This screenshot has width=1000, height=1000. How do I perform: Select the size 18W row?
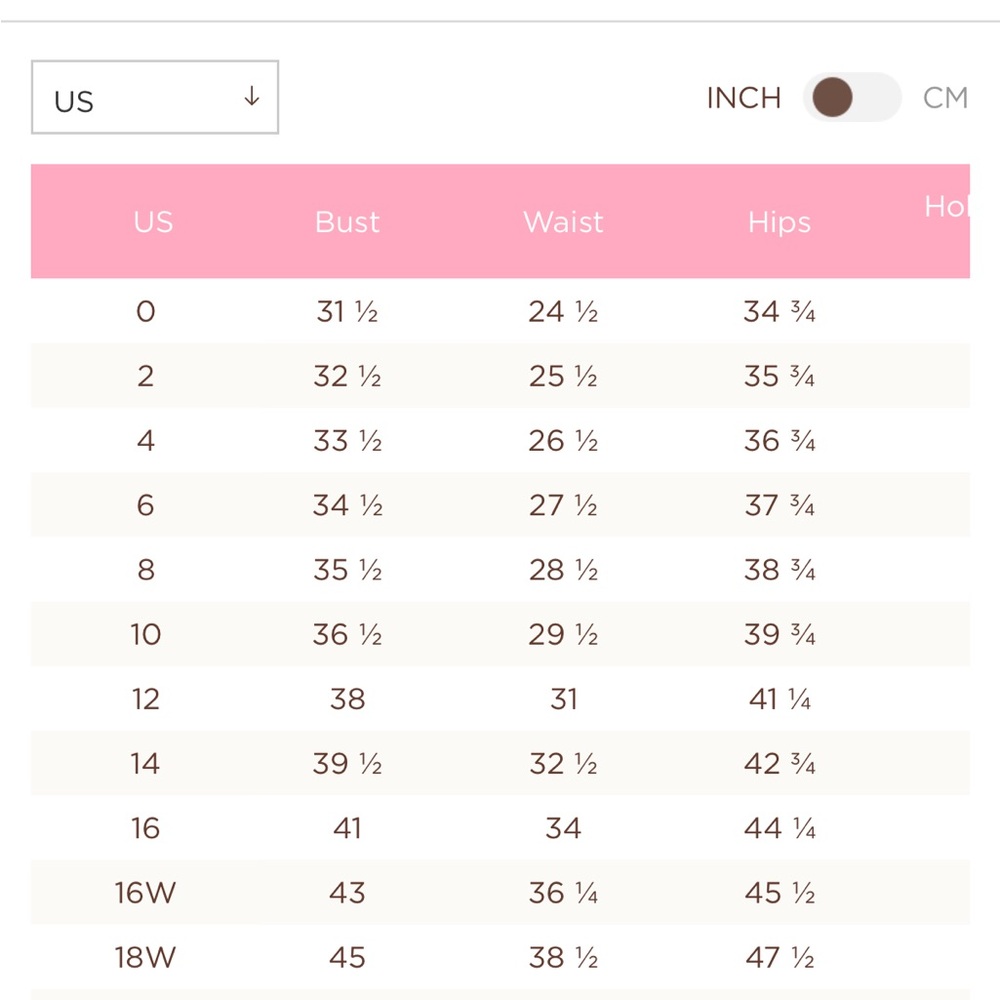click(500, 957)
